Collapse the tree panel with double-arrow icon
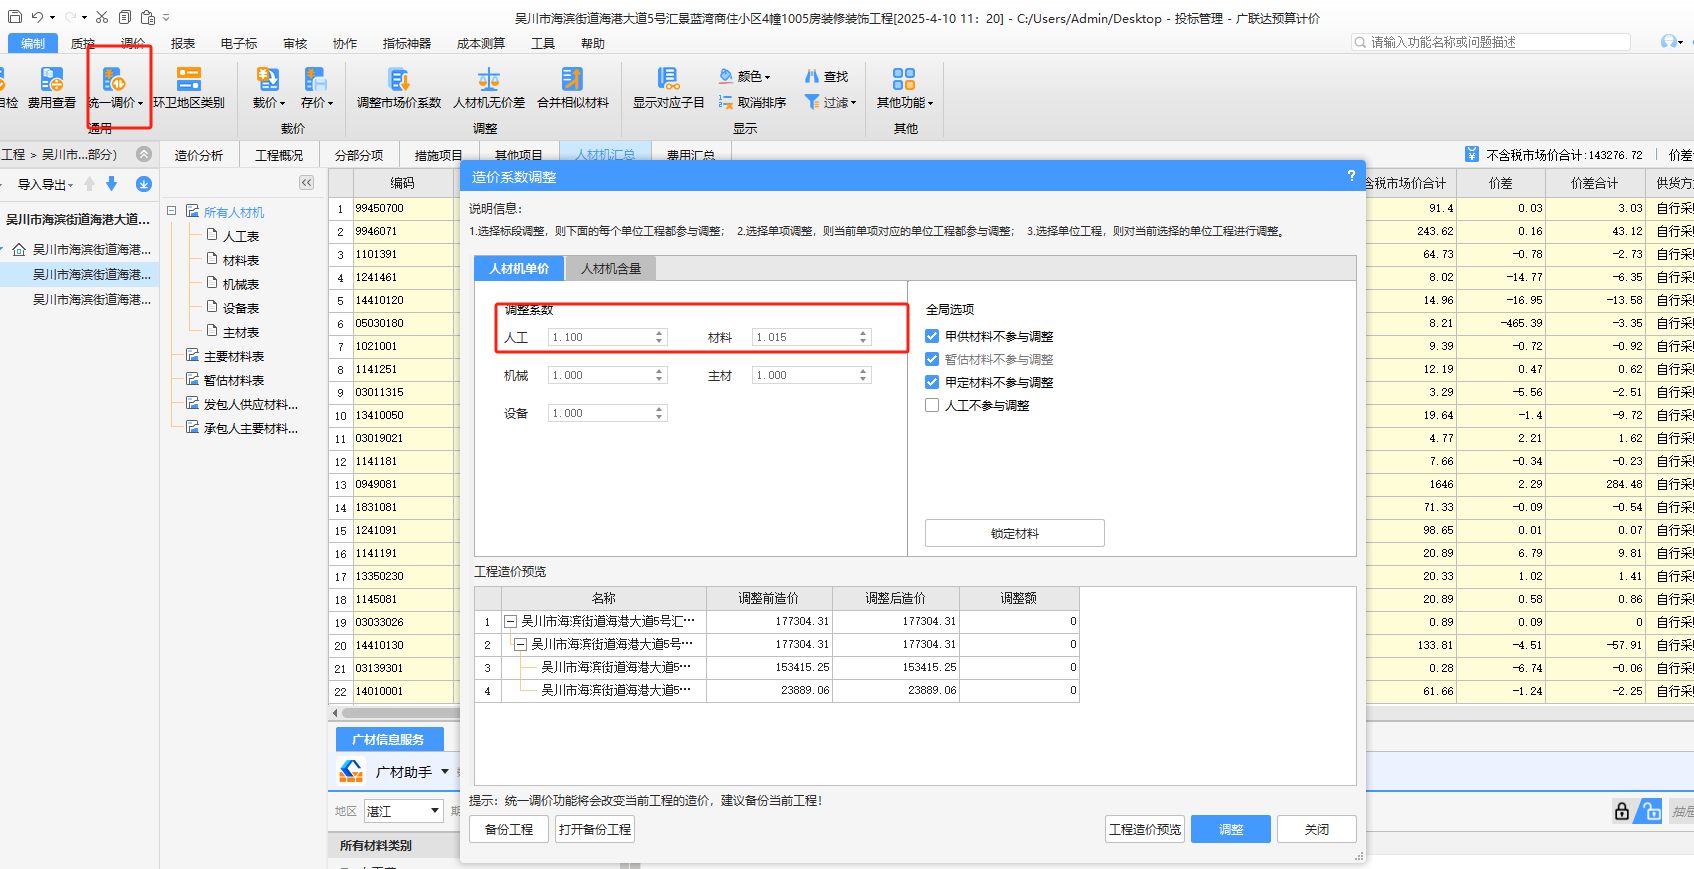Screen dimensions: 1694x869 306,182
